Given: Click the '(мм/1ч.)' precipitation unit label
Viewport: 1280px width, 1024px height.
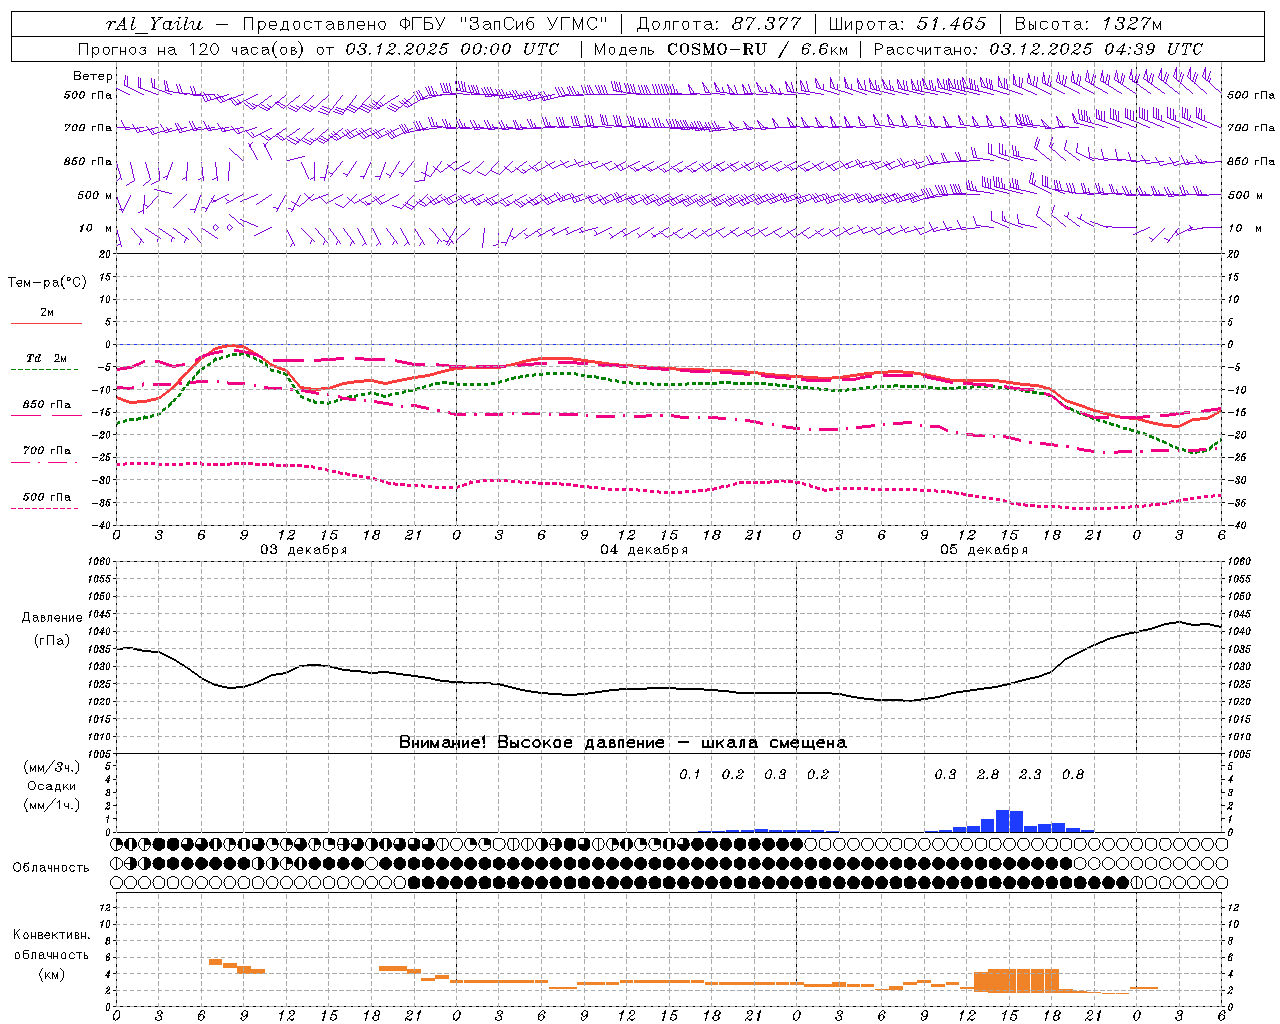Looking at the screenshot, I should (52, 805).
